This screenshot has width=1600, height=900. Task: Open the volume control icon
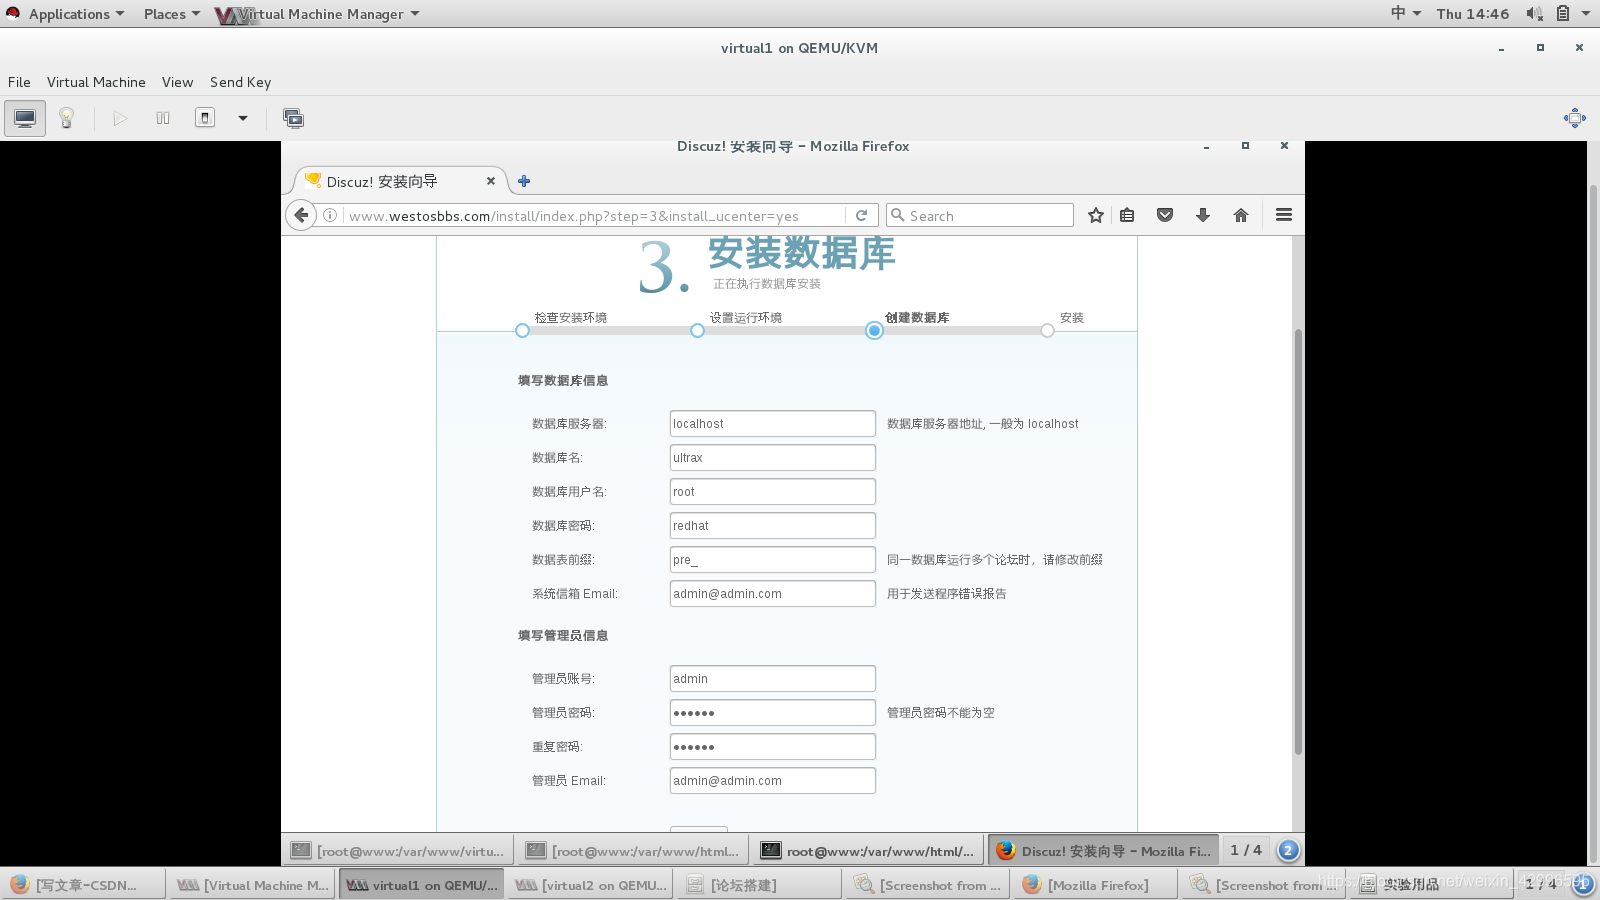tap(1535, 14)
